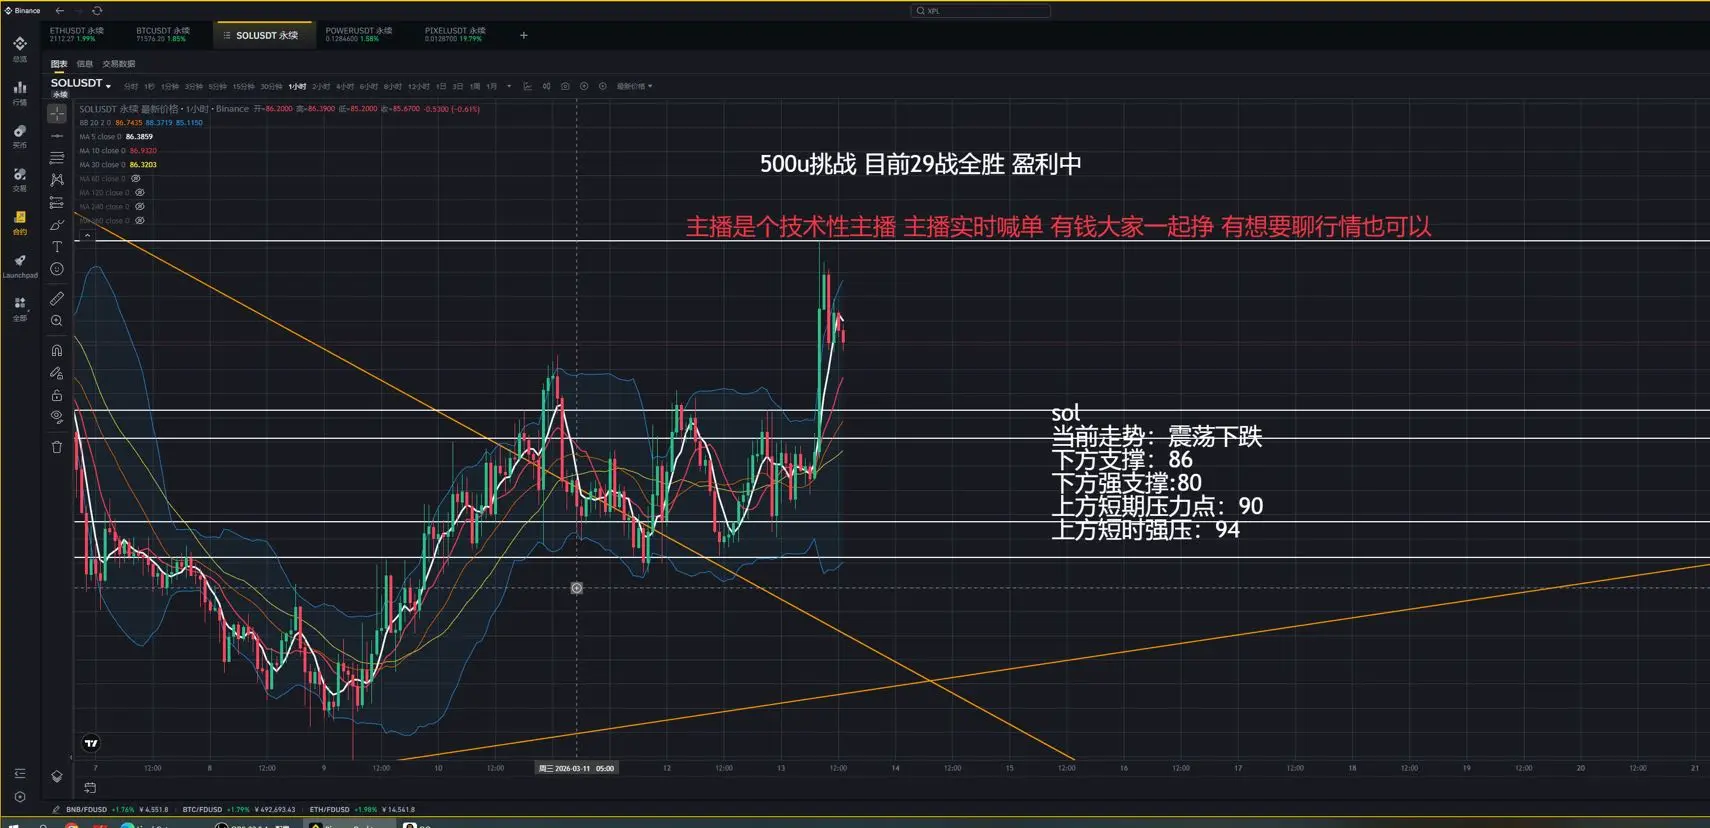
Task: Switch to the BTCUSDT 永续 tab
Action: coord(163,34)
